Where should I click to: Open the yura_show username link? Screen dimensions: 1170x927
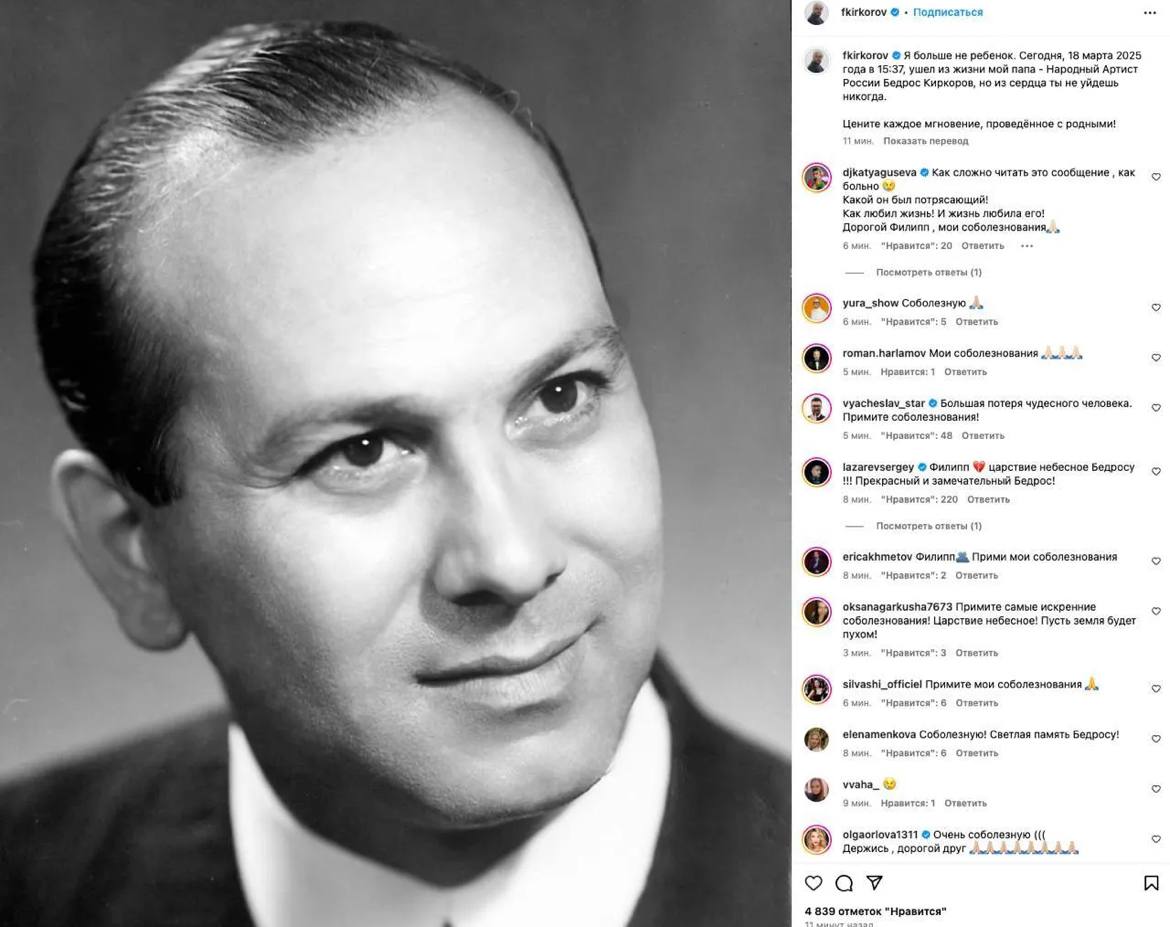click(870, 303)
